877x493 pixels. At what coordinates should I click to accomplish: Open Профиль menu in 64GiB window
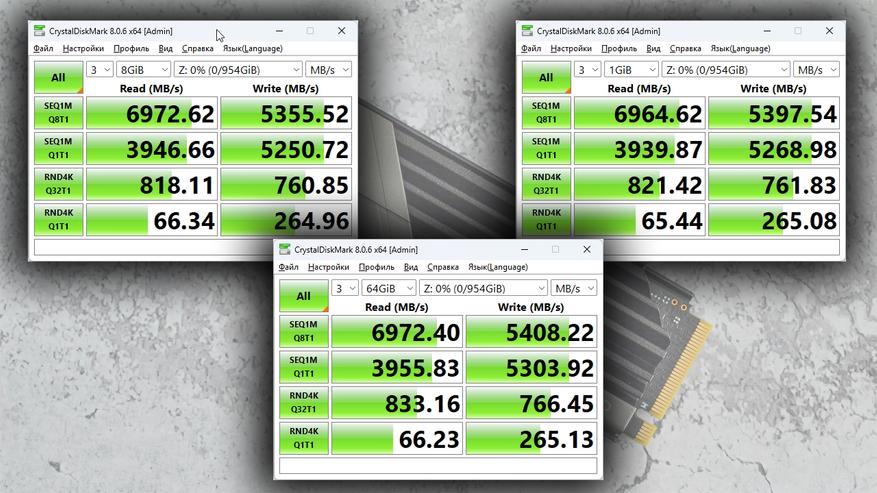point(376,267)
